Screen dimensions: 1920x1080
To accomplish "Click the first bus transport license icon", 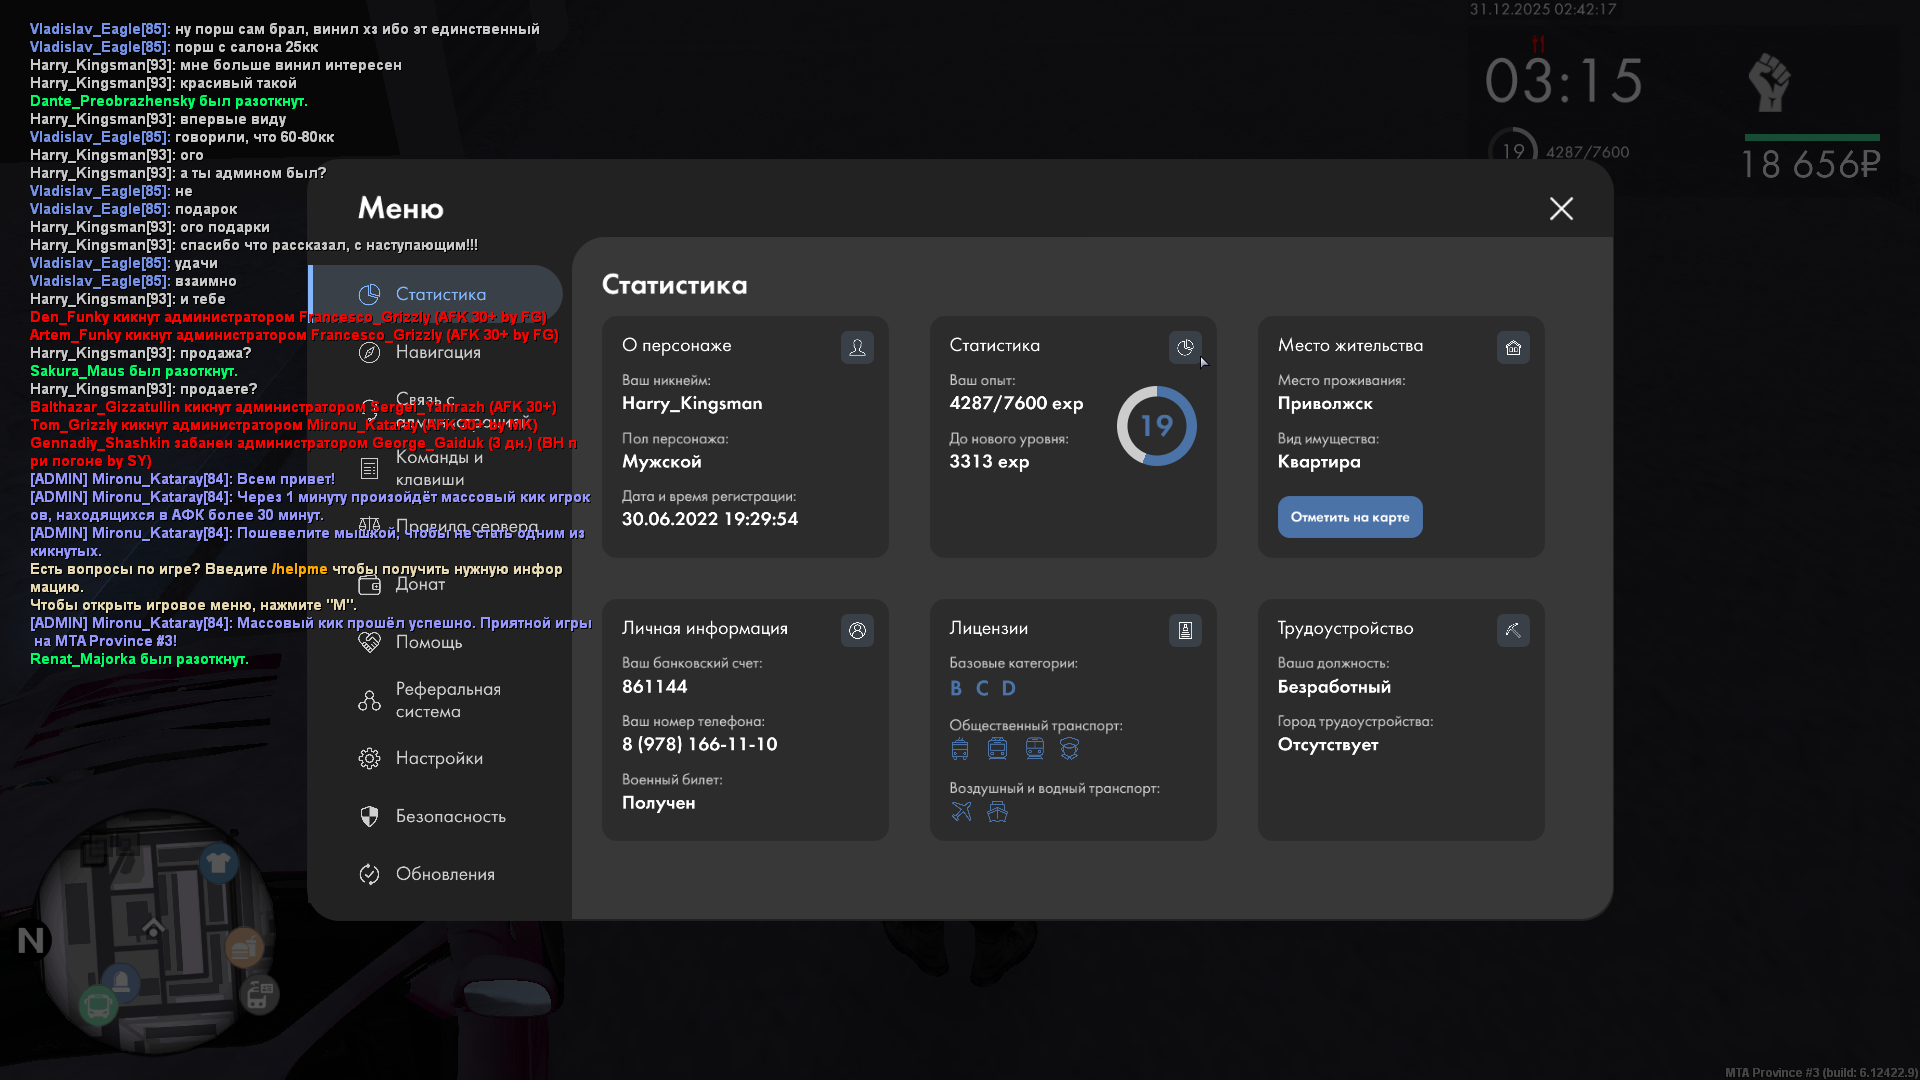I will (x=960, y=748).
